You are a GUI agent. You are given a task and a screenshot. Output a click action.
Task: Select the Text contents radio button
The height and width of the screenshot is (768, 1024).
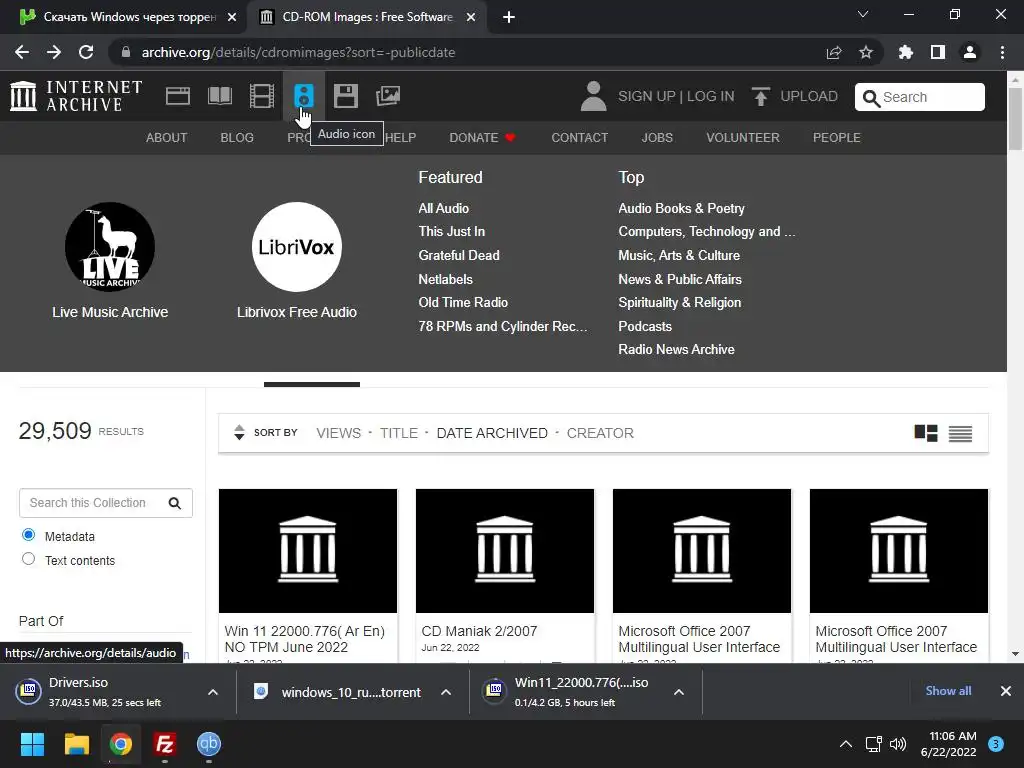click(29, 559)
